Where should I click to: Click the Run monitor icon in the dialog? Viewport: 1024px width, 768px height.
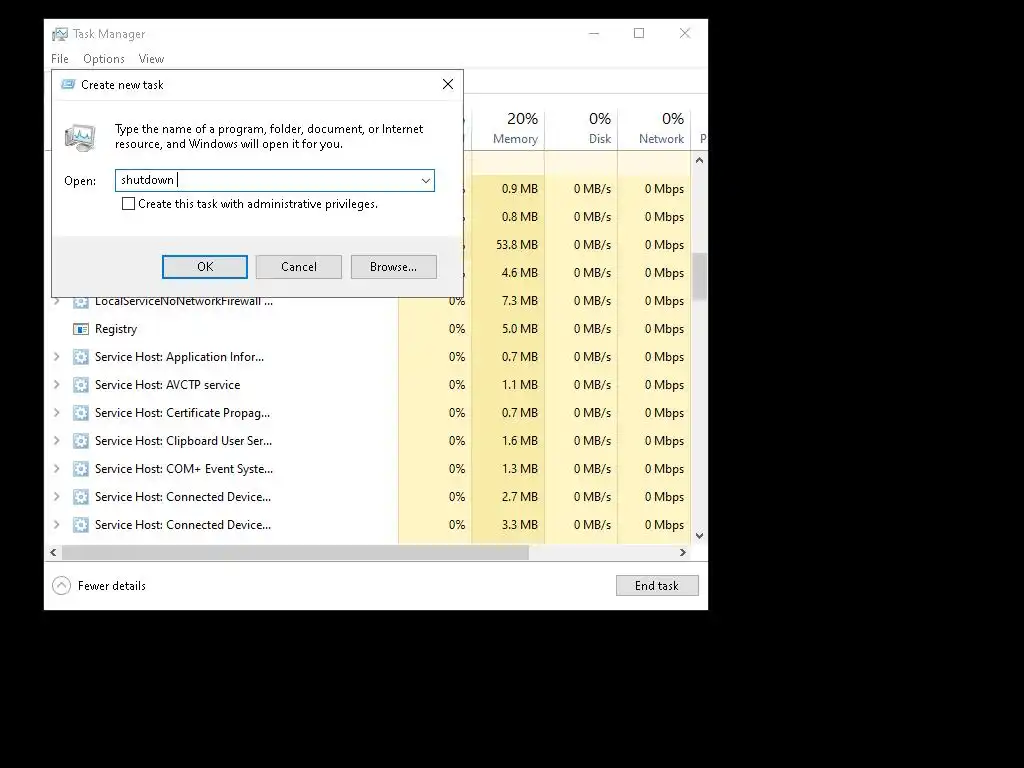[80, 138]
